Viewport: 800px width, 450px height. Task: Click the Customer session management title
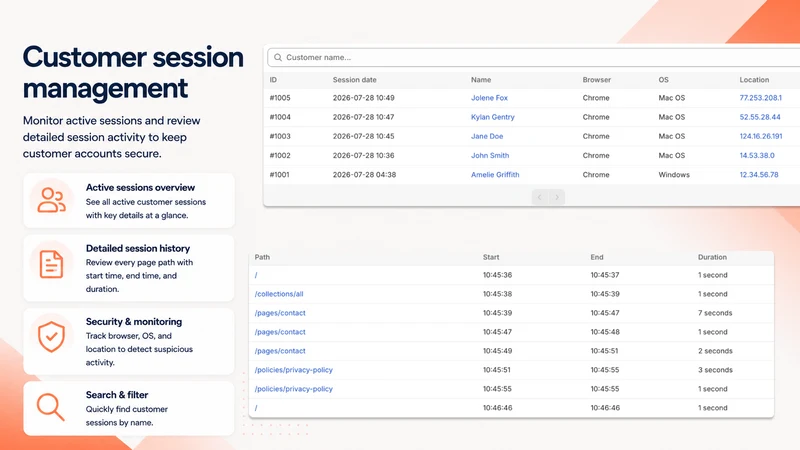click(x=133, y=72)
